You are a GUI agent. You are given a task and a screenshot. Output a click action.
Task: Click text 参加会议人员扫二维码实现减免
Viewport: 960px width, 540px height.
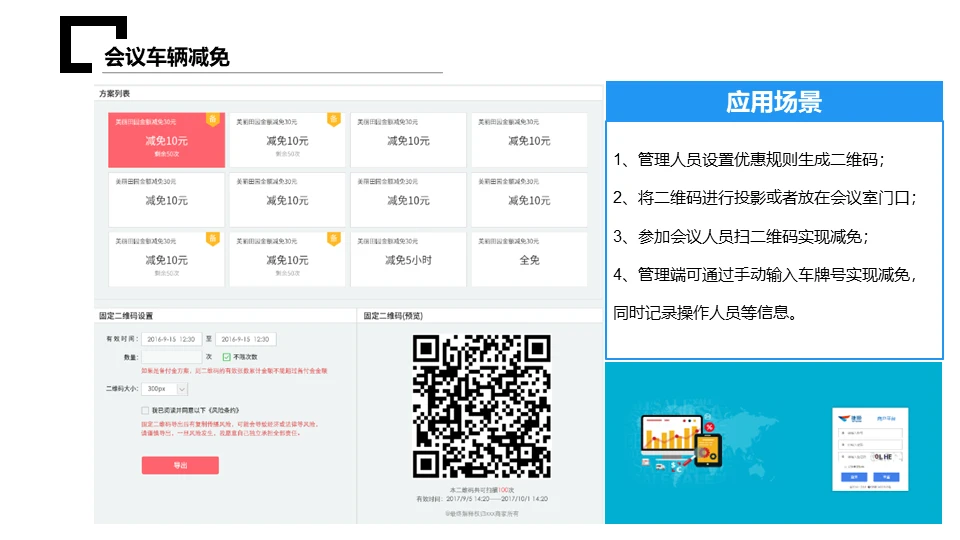point(749,236)
